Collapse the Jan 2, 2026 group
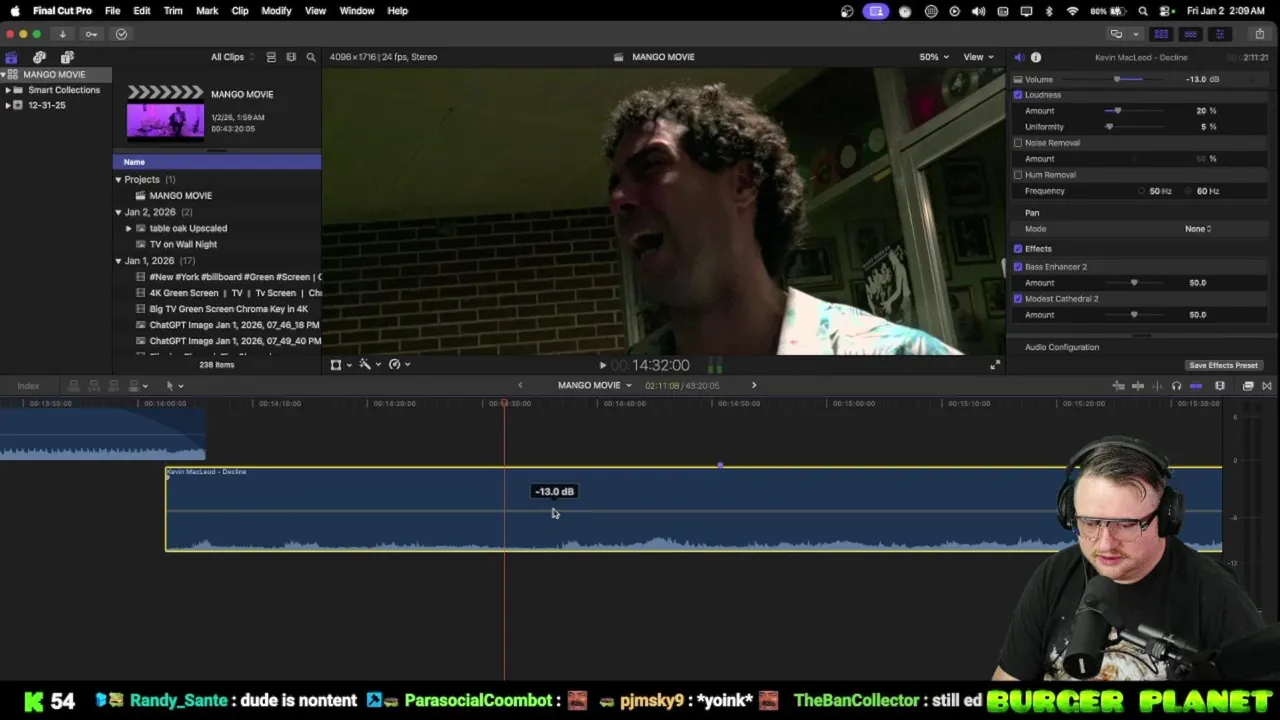The width and height of the screenshot is (1280, 720). coord(118,212)
